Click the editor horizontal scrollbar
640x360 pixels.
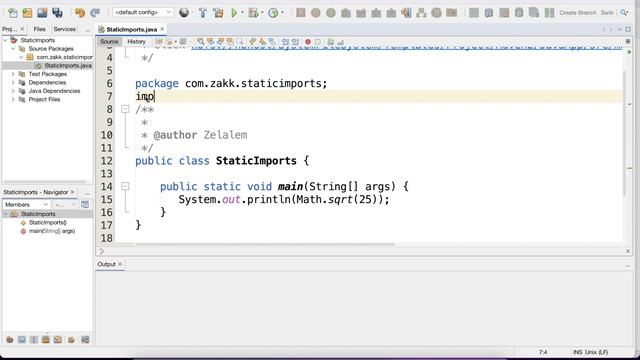(x=265, y=244)
